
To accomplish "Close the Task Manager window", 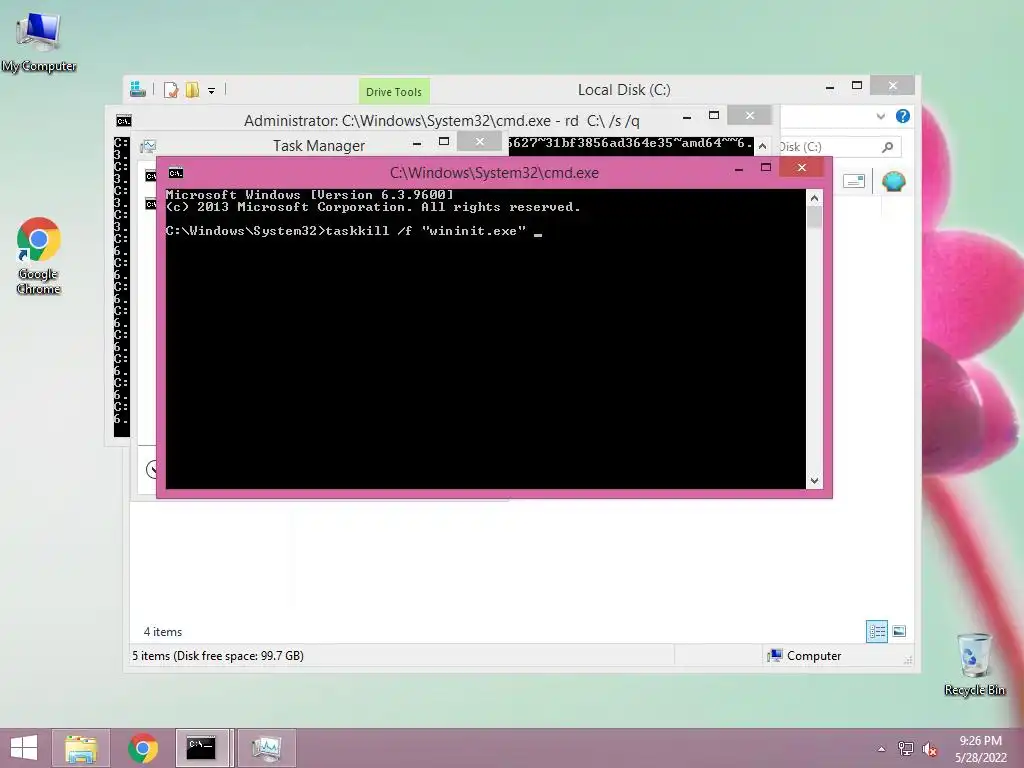I will [479, 142].
